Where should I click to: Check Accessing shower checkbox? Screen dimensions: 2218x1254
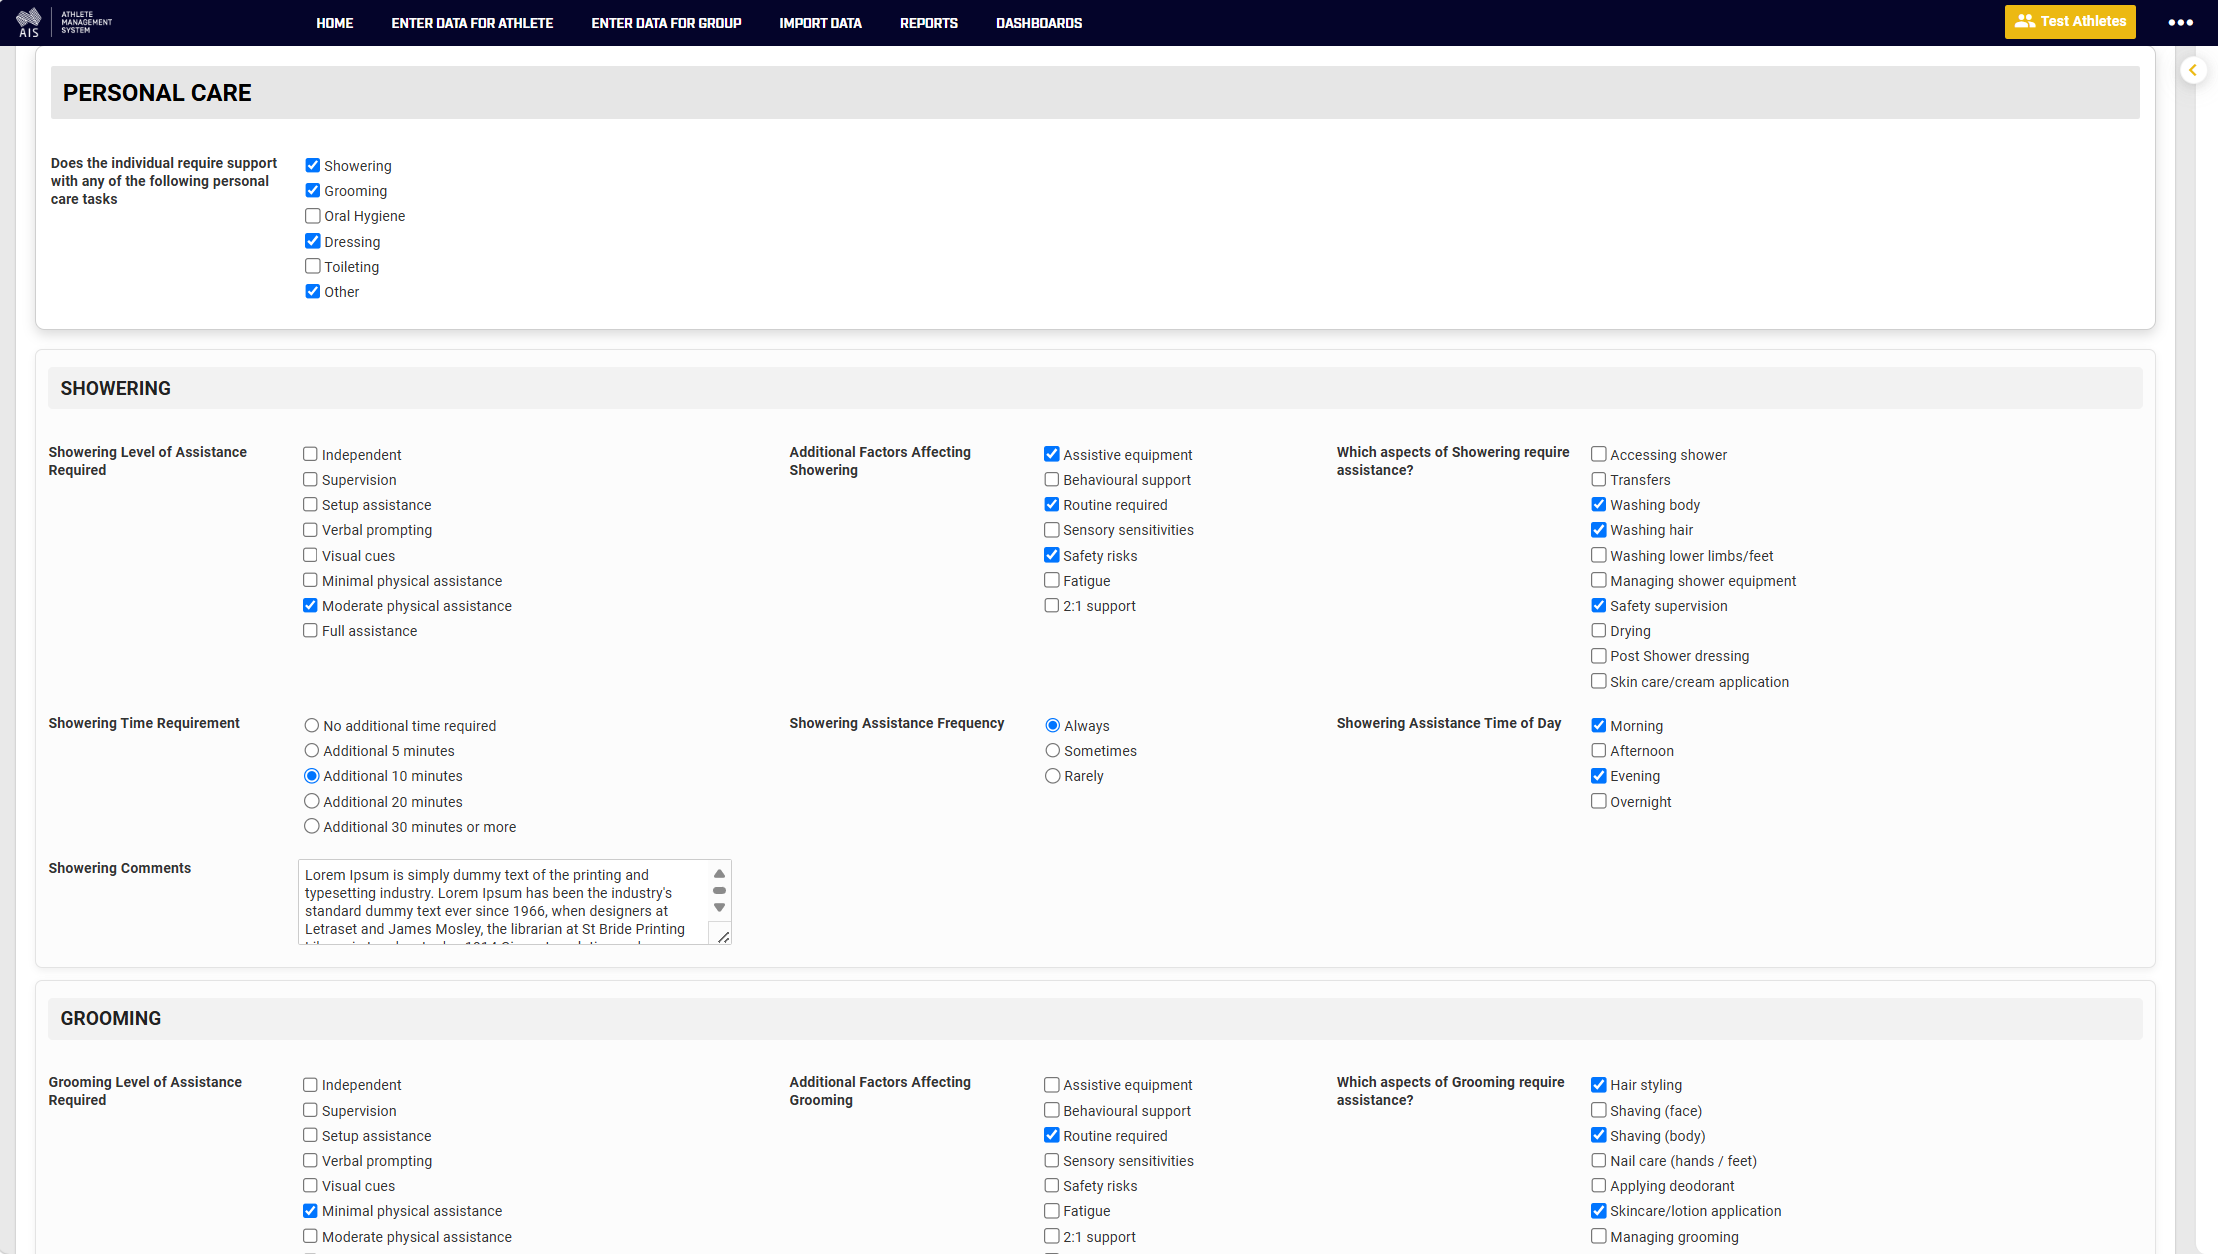point(1599,454)
